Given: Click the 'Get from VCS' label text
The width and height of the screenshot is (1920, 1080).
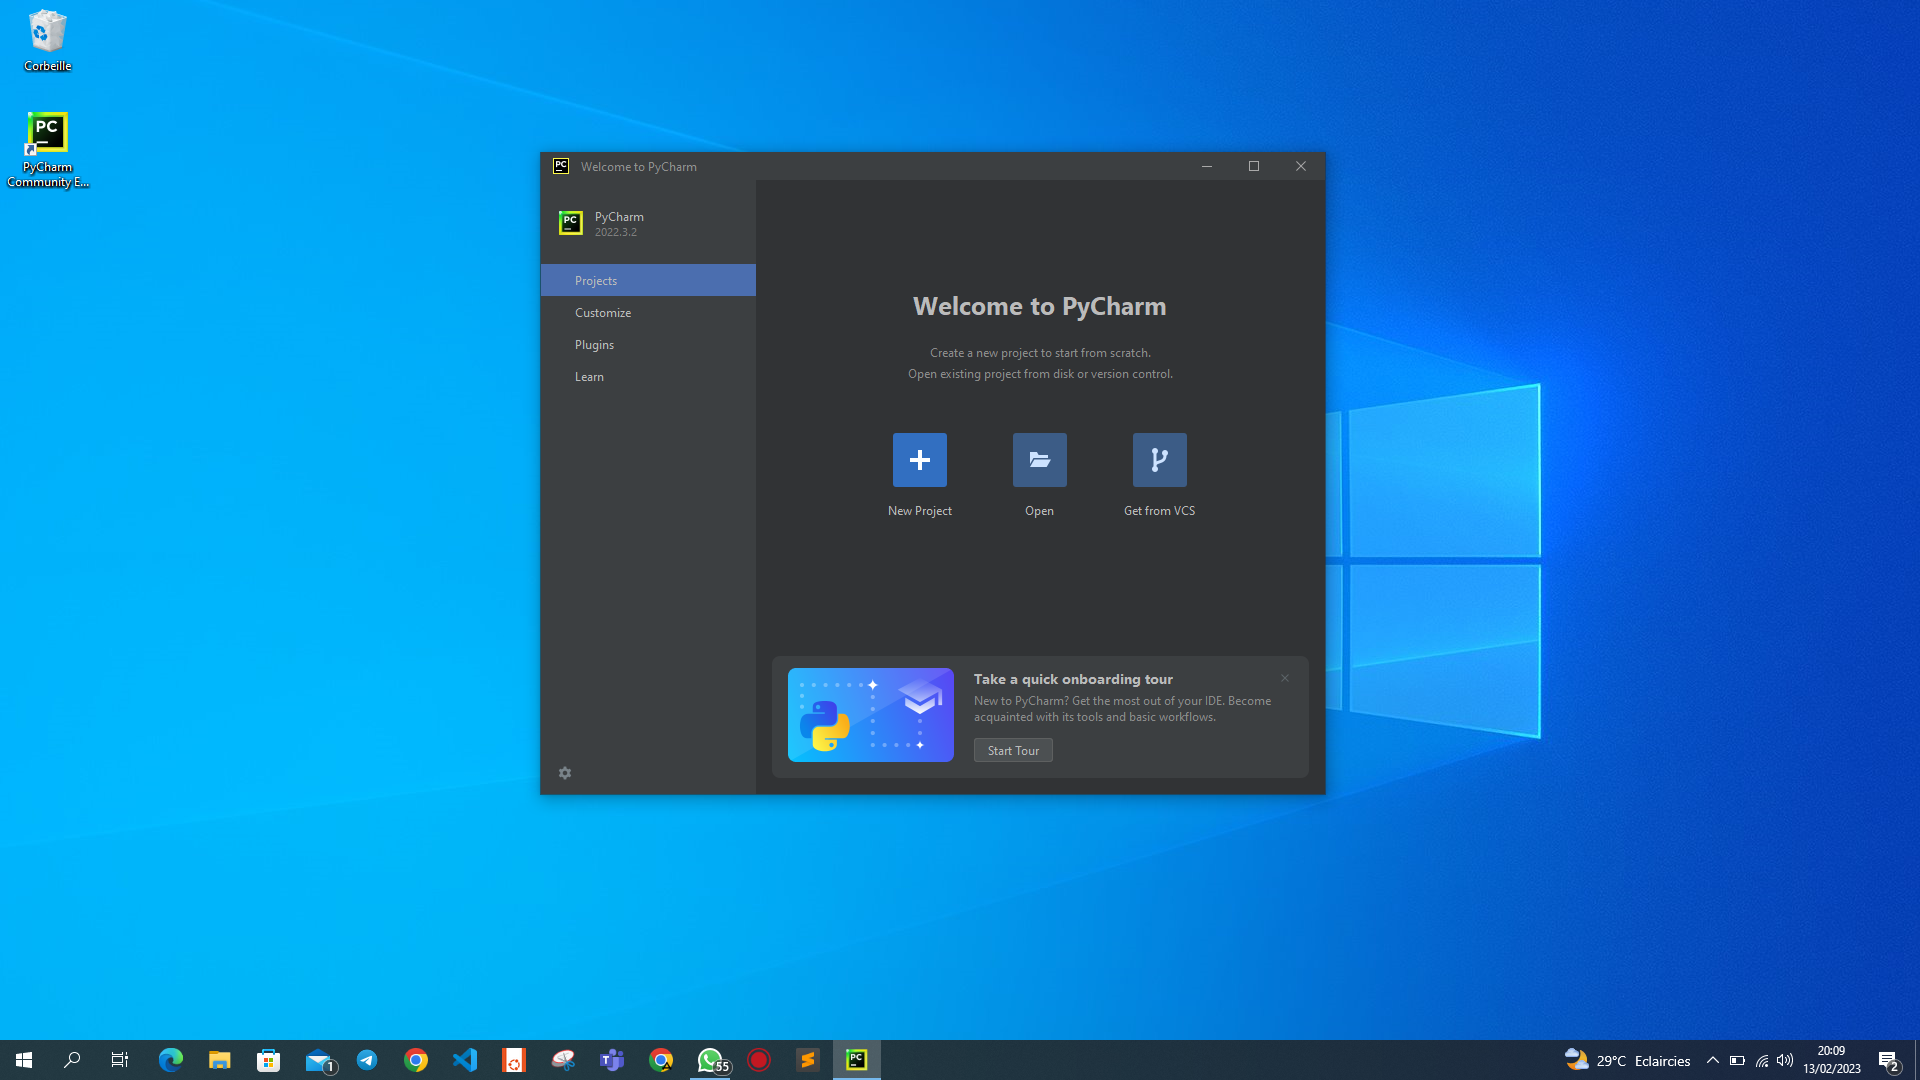Looking at the screenshot, I should (1159, 510).
